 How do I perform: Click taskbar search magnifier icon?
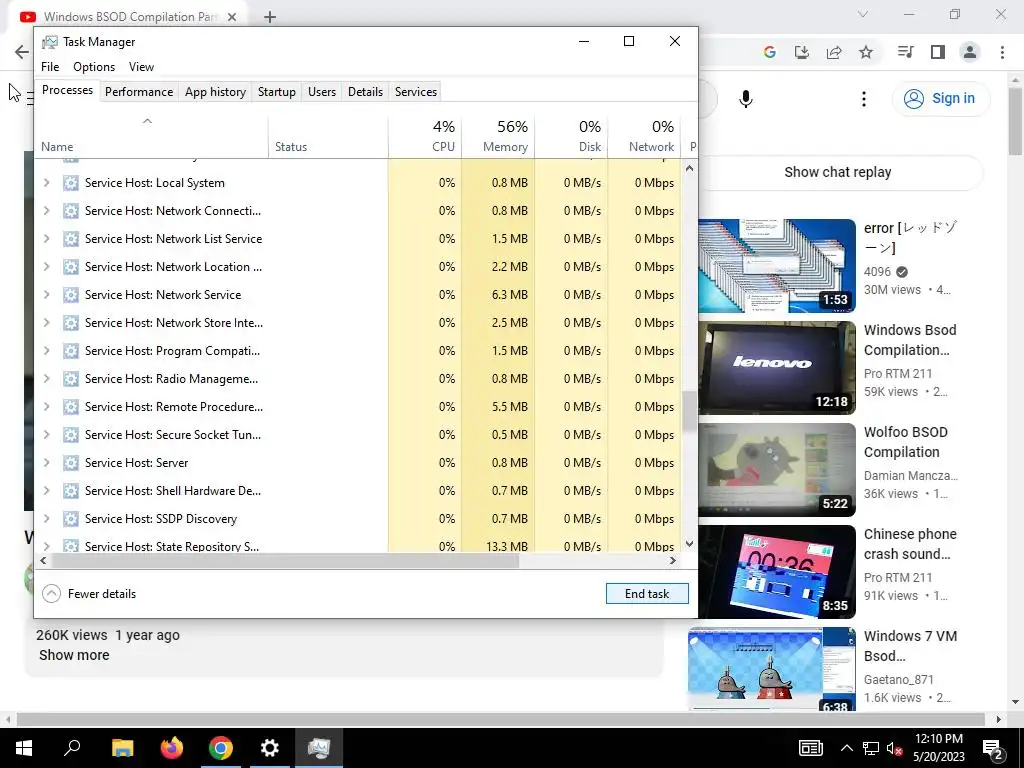point(72,748)
